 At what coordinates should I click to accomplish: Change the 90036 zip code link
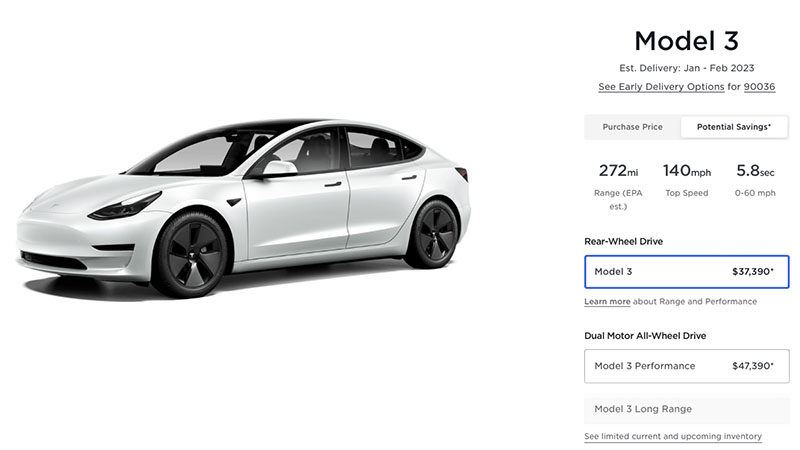pos(759,87)
